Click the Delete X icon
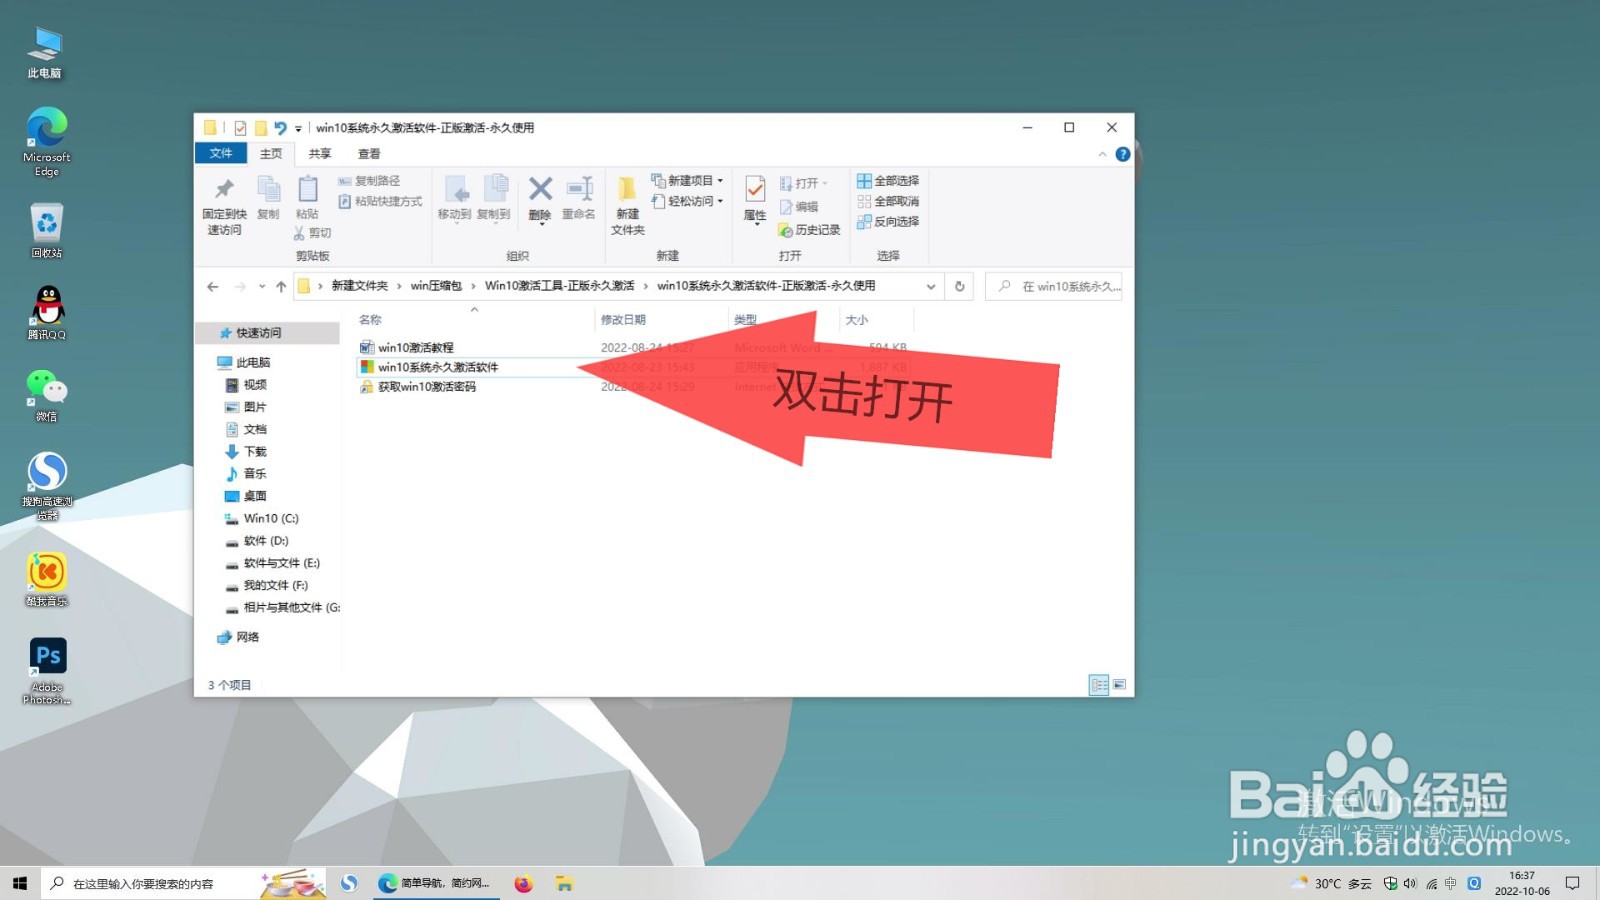The width and height of the screenshot is (1600, 900). 540,189
